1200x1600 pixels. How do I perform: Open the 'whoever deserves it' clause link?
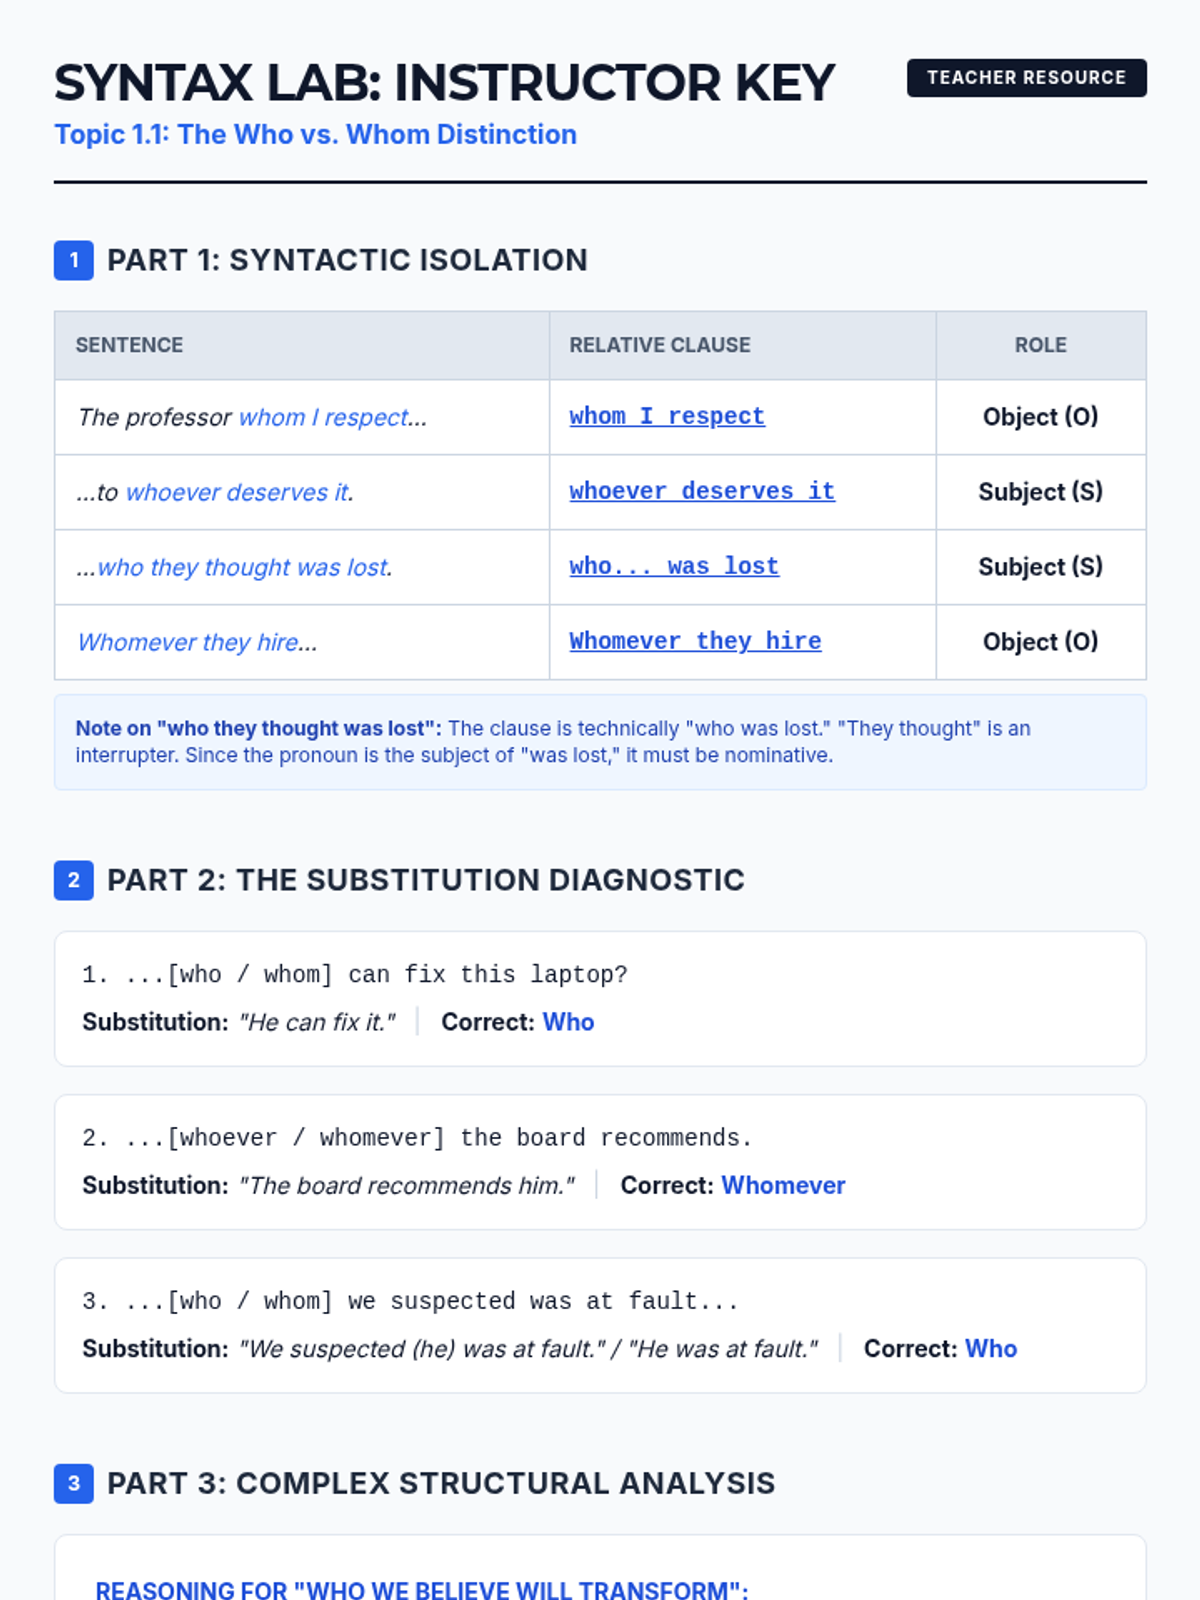pyautogui.click(x=701, y=491)
